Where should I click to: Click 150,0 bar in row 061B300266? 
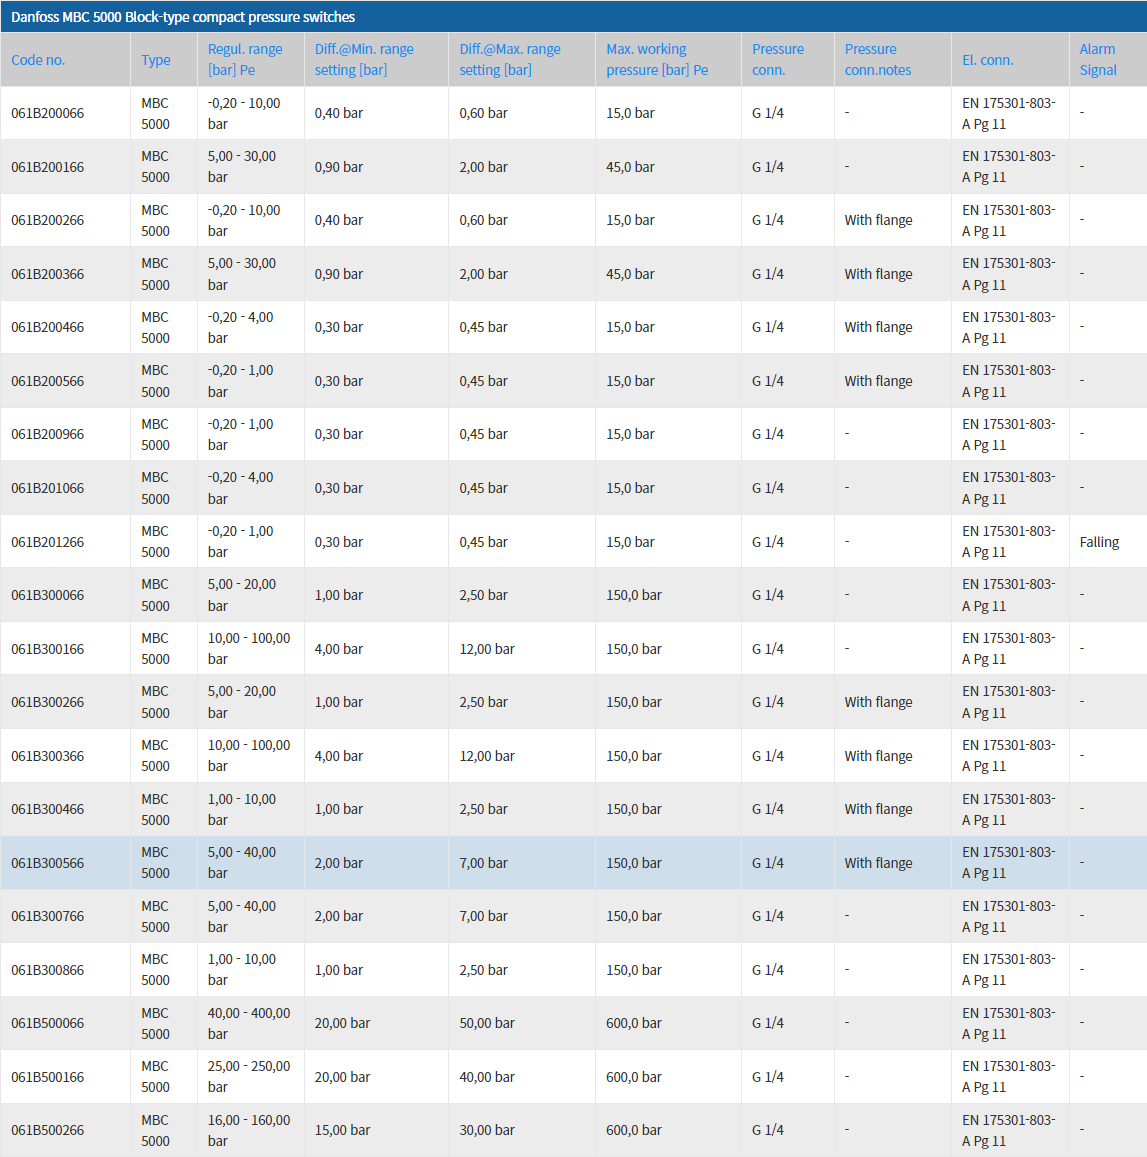coord(633,702)
